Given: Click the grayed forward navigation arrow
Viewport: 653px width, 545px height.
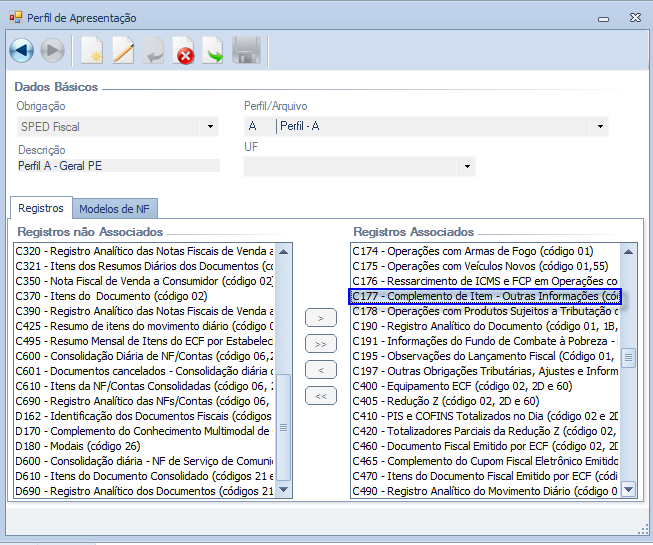Looking at the screenshot, I should (52, 50).
